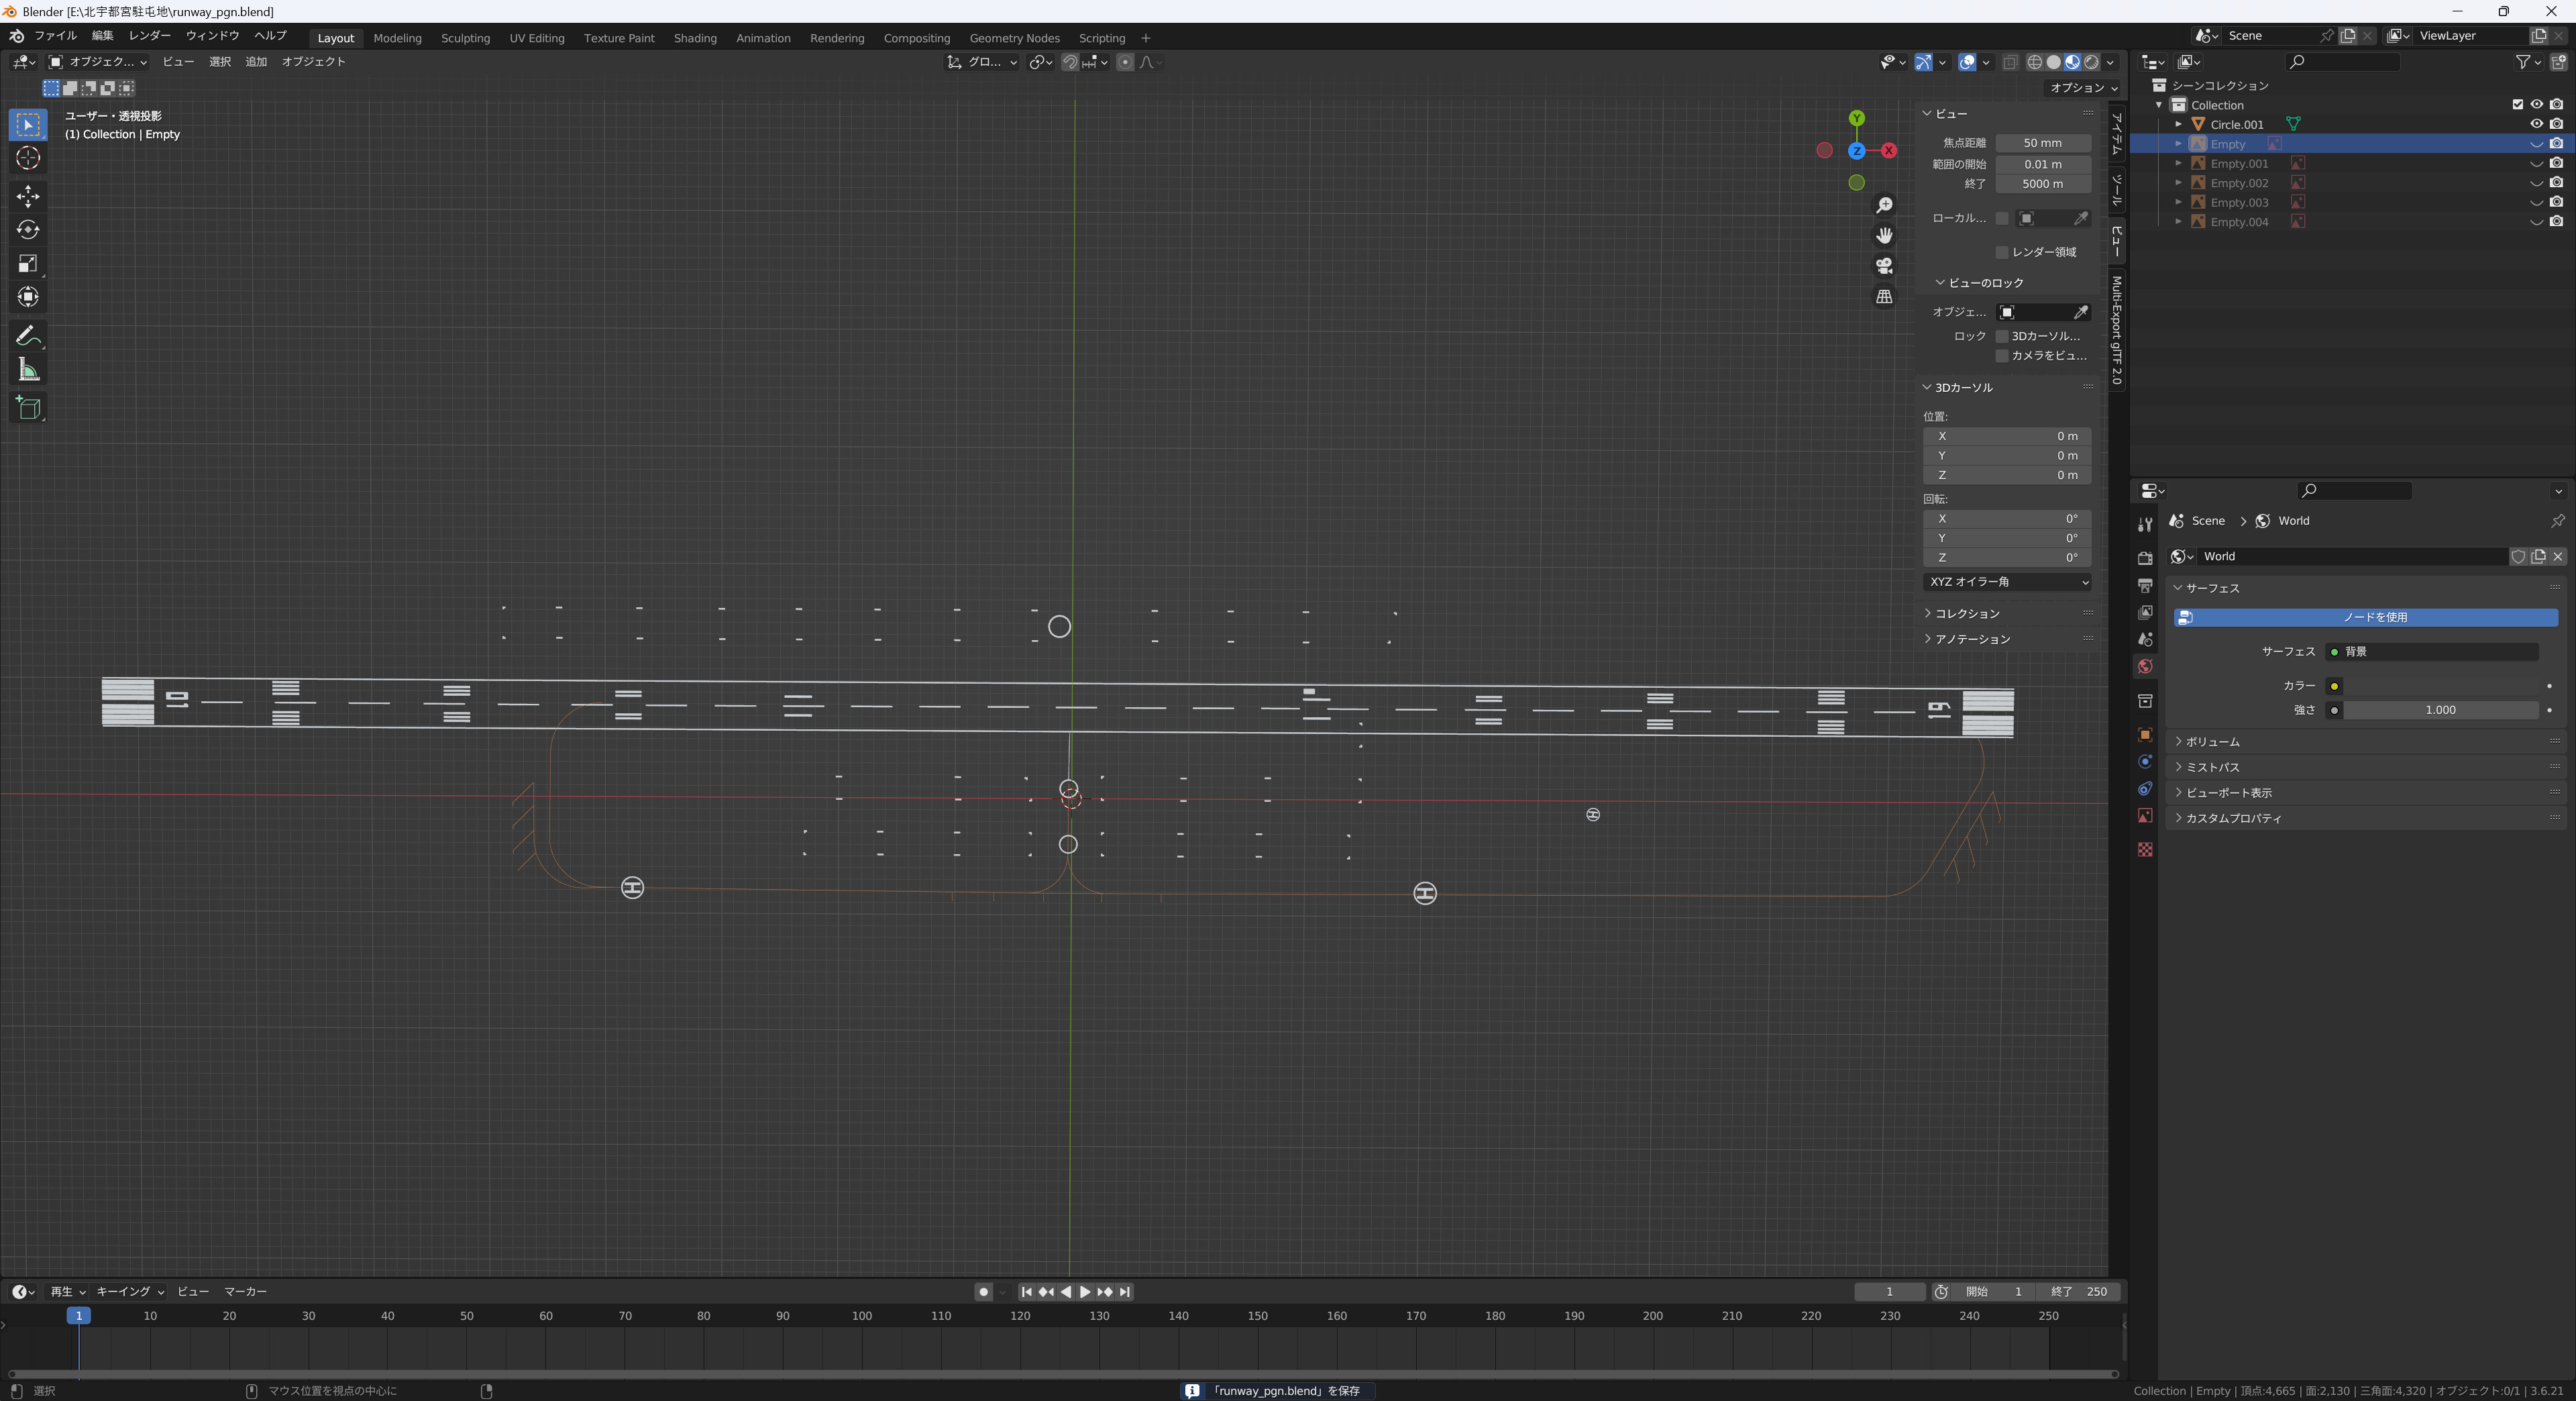Image resolution: width=2576 pixels, height=1401 pixels.
Task: Open the Output properties tab icon
Action: (x=2145, y=585)
